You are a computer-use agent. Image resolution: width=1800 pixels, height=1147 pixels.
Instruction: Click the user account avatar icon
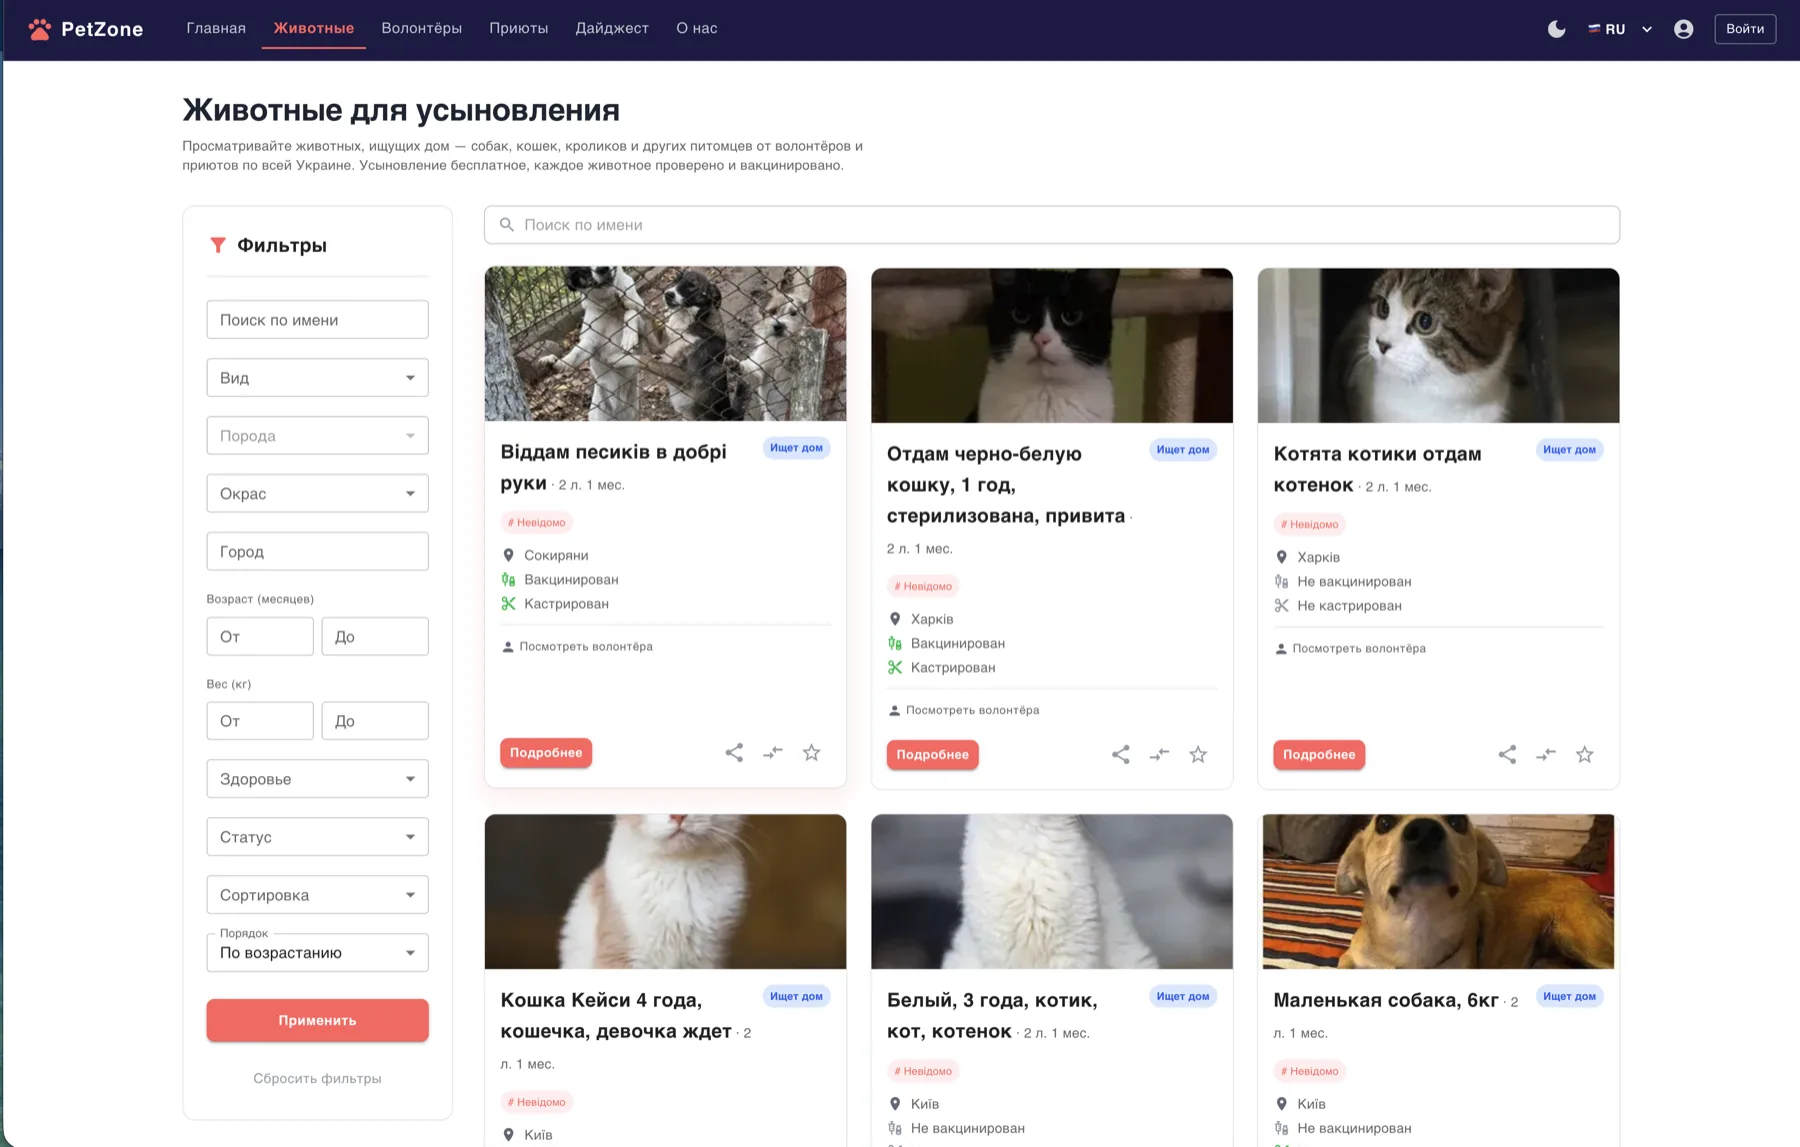tap(1684, 29)
